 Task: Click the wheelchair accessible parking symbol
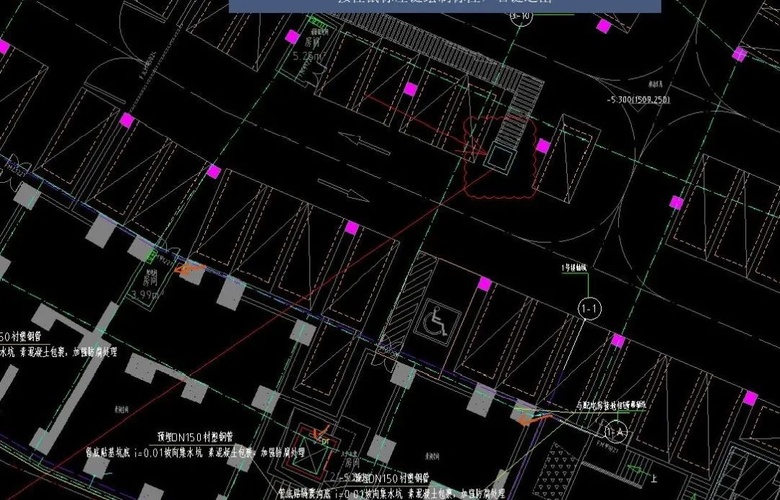tap(439, 321)
